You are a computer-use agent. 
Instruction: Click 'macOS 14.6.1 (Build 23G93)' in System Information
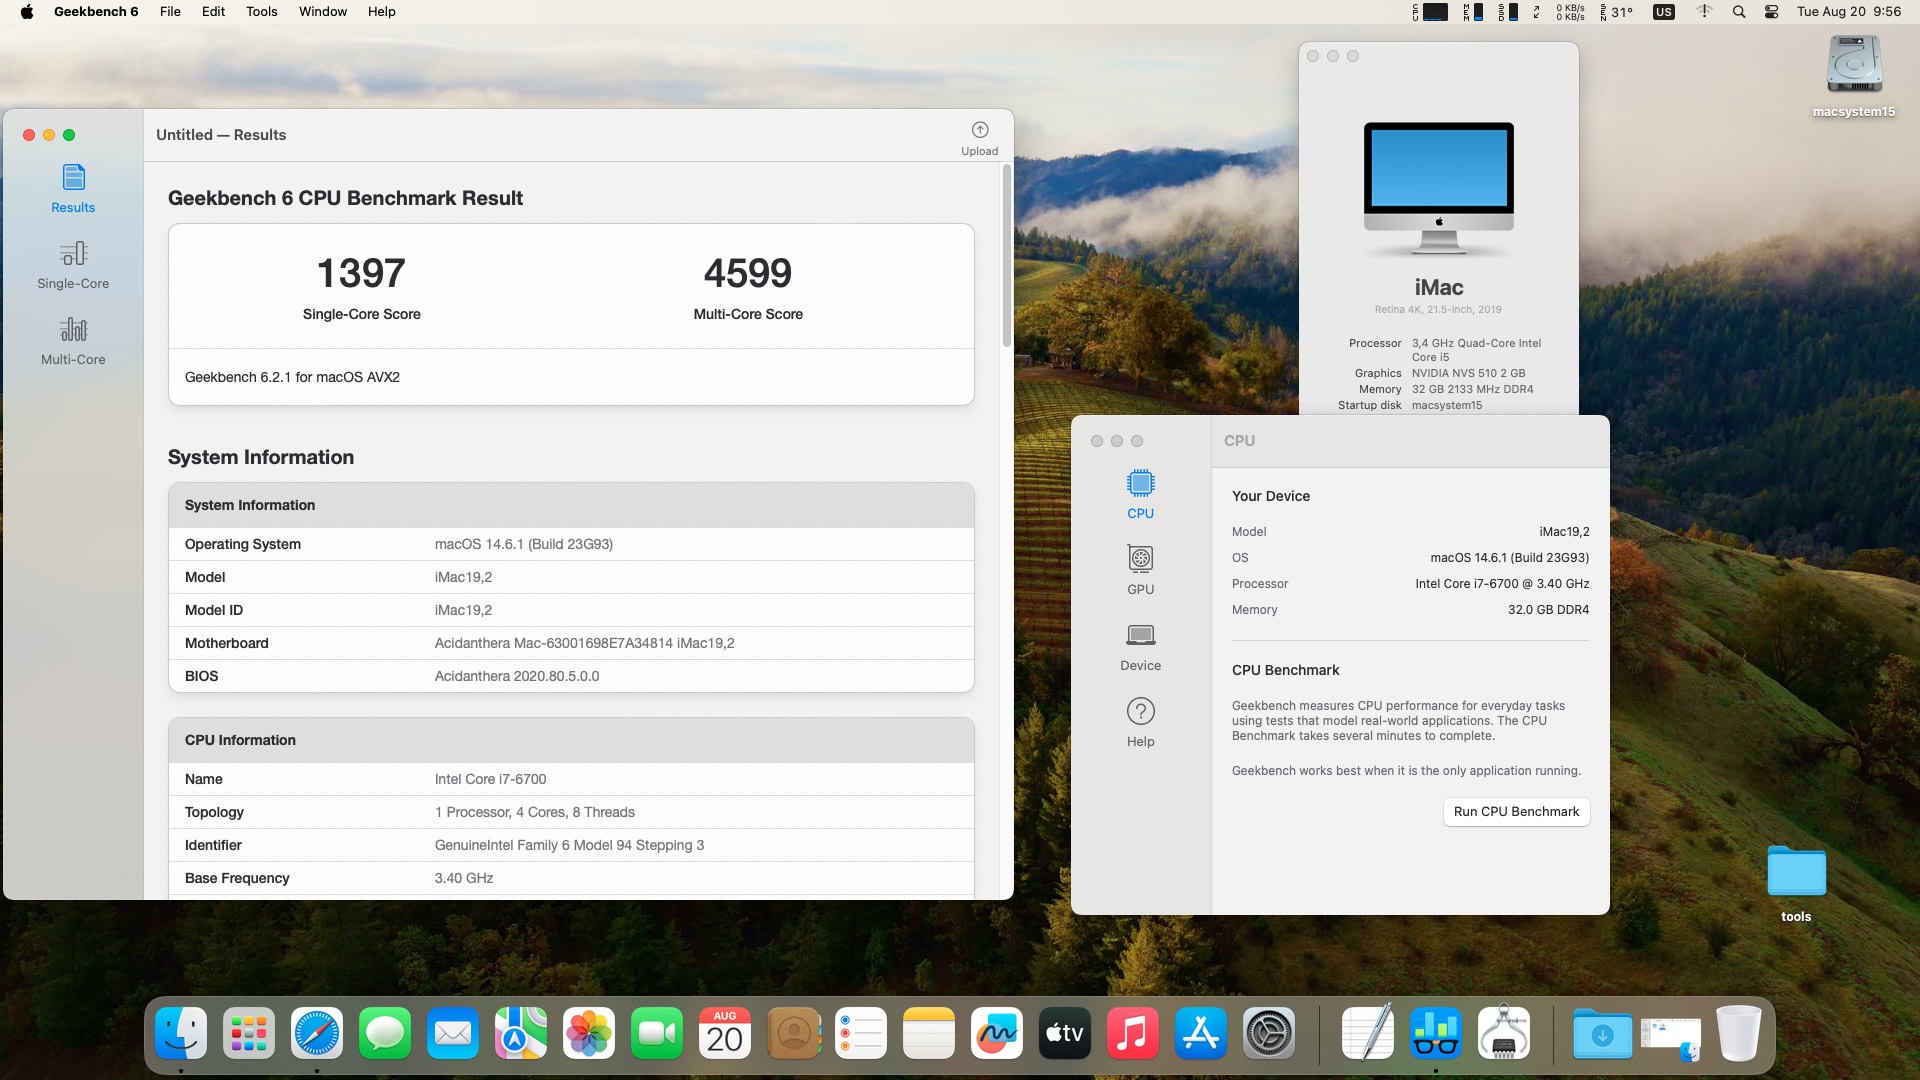(523, 544)
